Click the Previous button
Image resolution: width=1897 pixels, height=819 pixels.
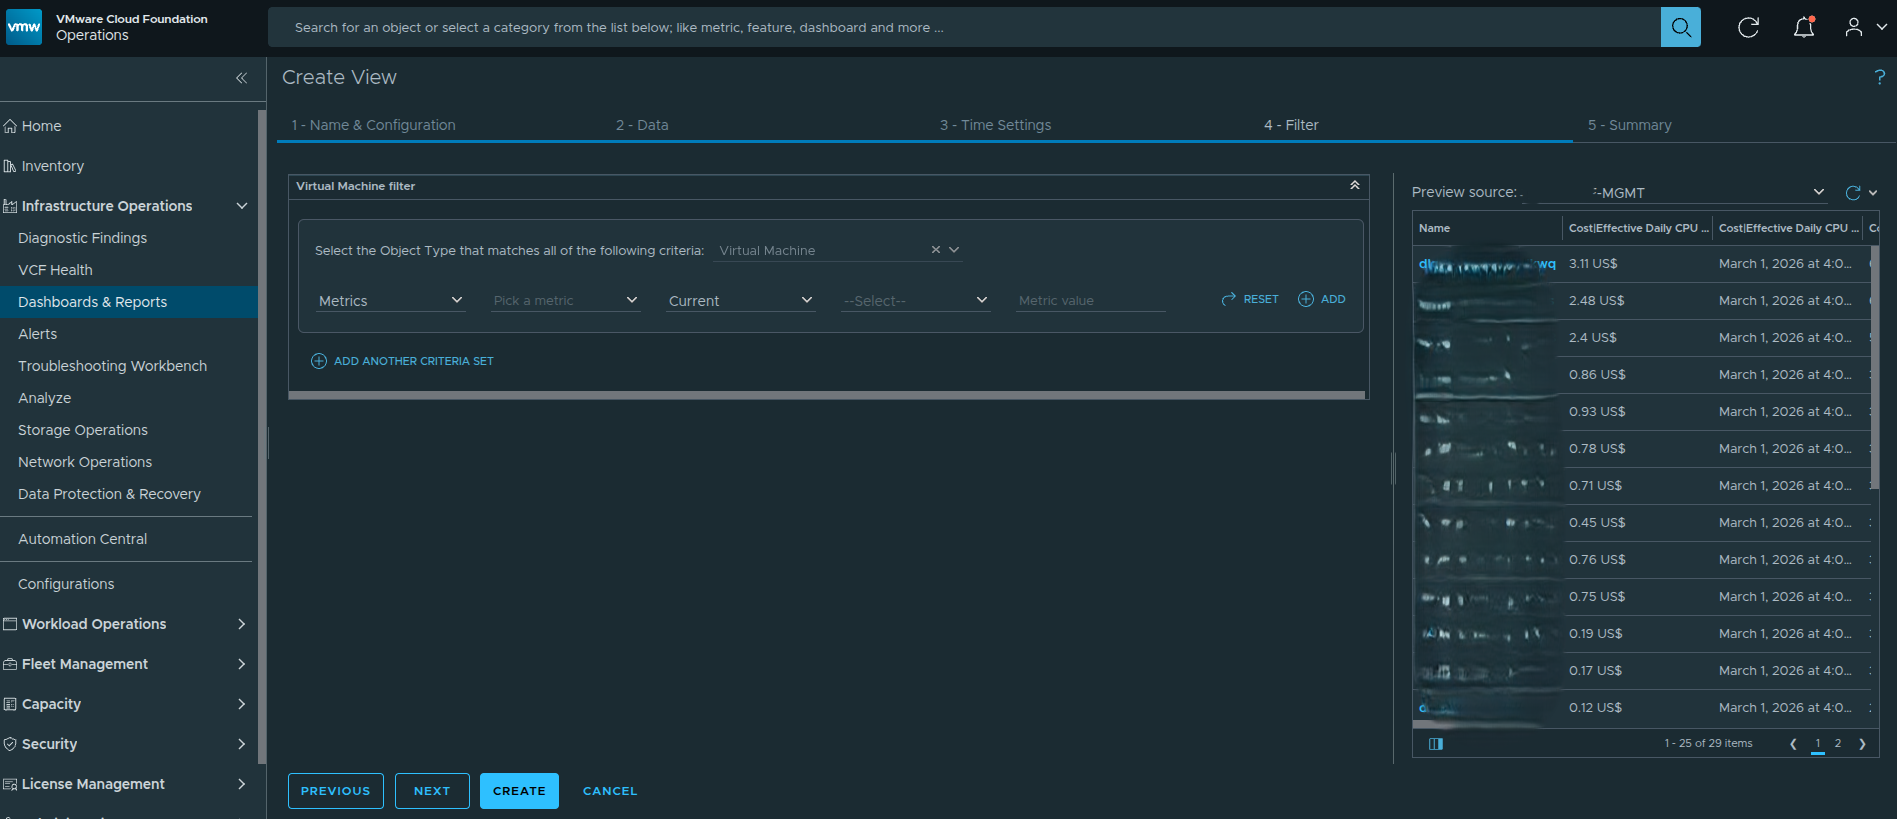pyautogui.click(x=336, y=791)
